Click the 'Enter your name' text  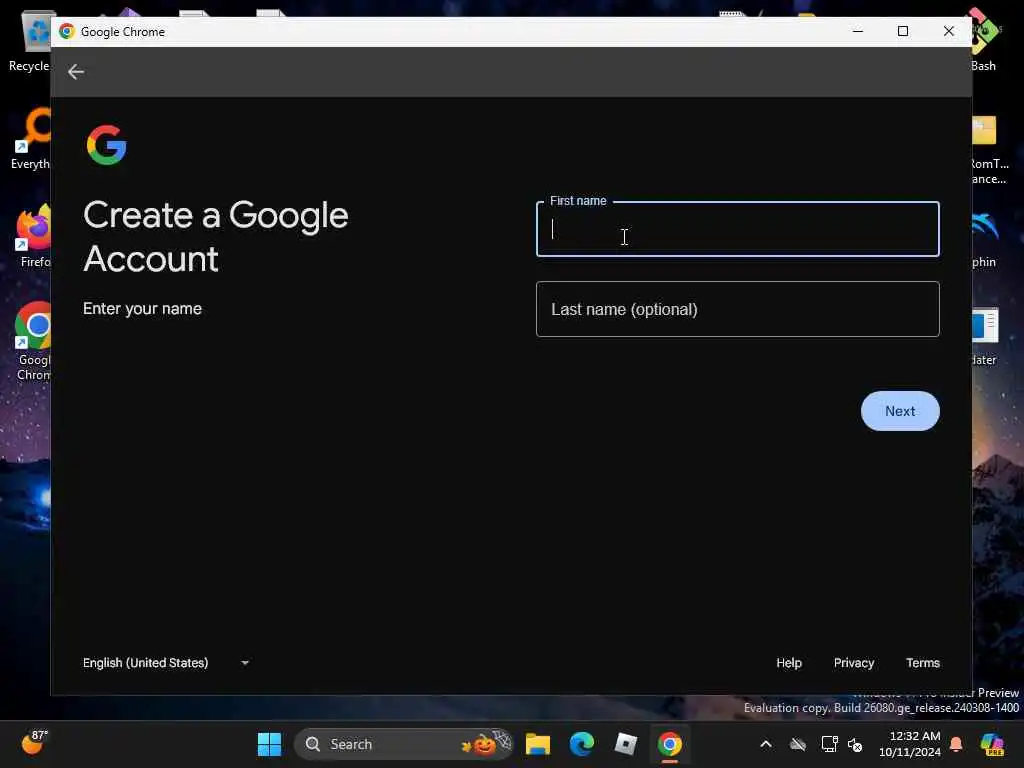point(142,309)
